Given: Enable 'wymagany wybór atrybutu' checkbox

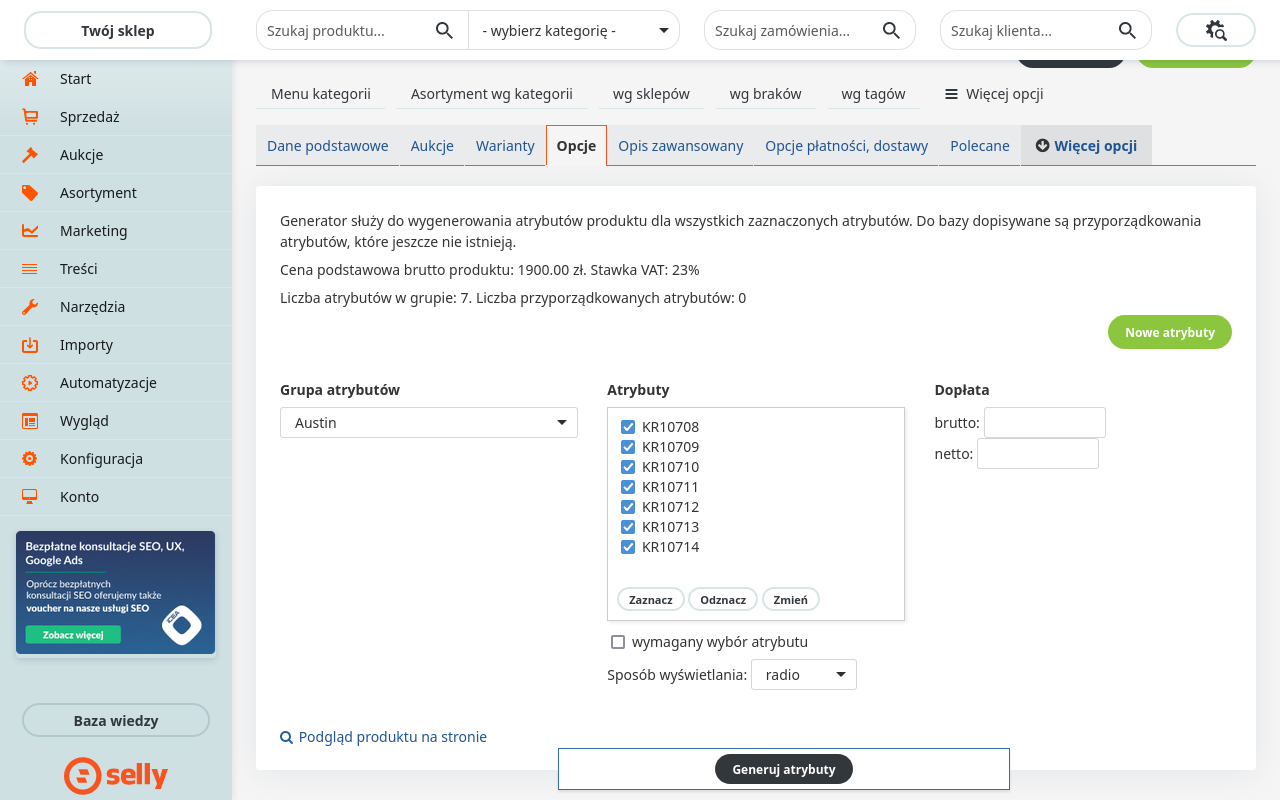Looking at the screenshot, I should tap(618, 642).
